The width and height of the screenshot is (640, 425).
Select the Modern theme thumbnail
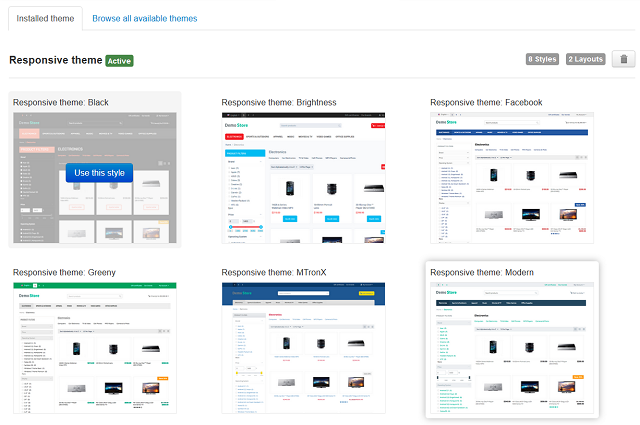(512, 348)
